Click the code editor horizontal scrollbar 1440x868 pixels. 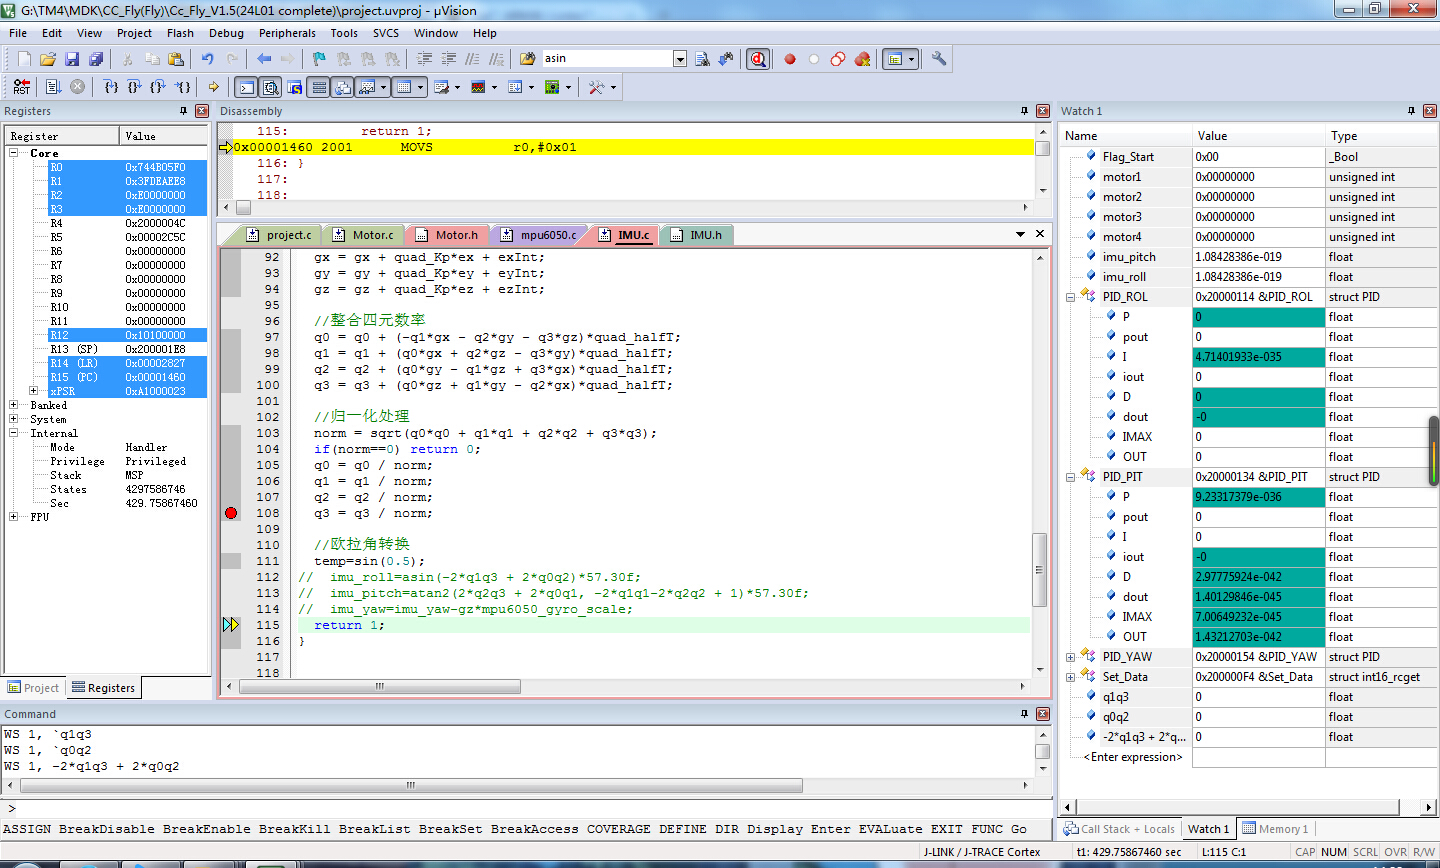point(380,686)
